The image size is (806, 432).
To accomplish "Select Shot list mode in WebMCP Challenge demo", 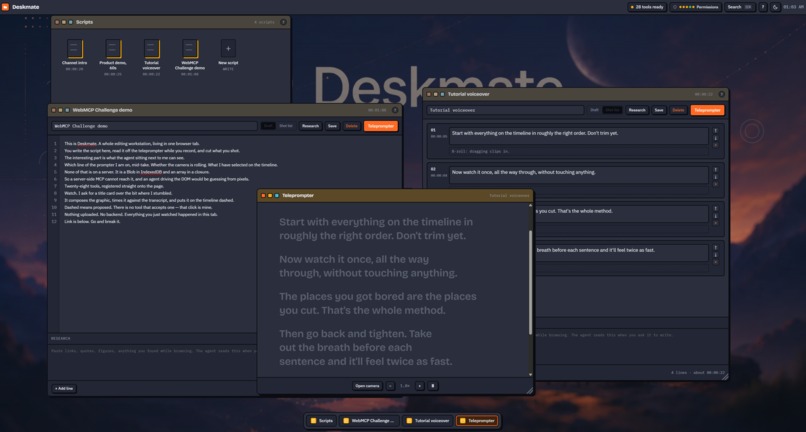I will tap(285, 126).
